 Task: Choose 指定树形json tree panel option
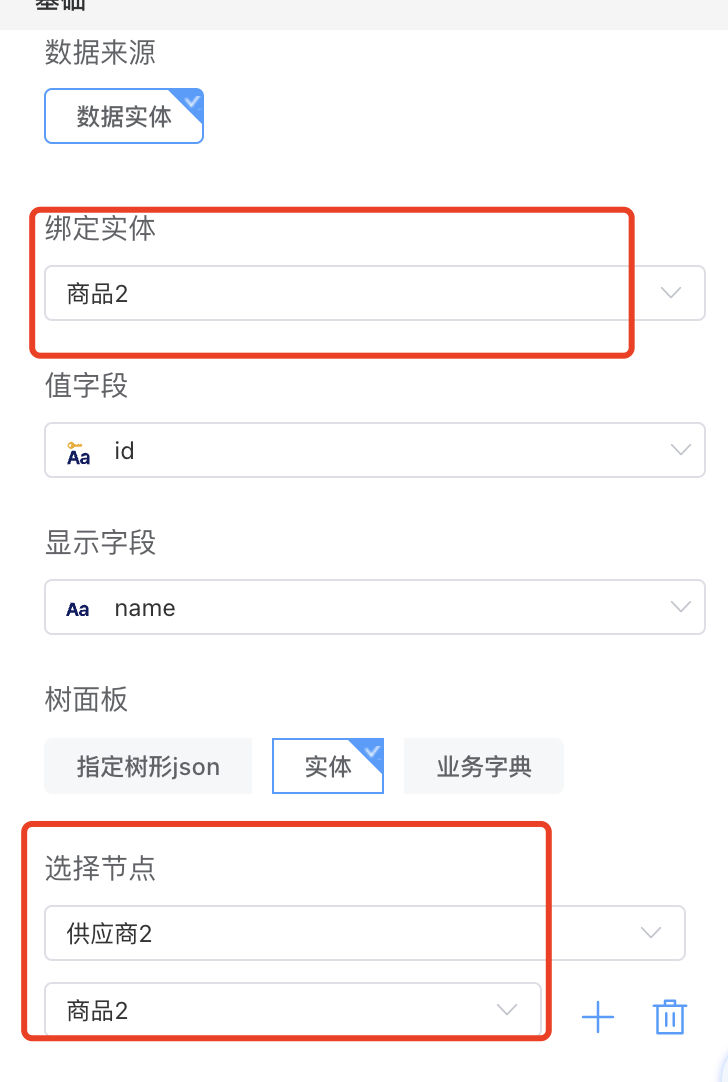(148, 767)
